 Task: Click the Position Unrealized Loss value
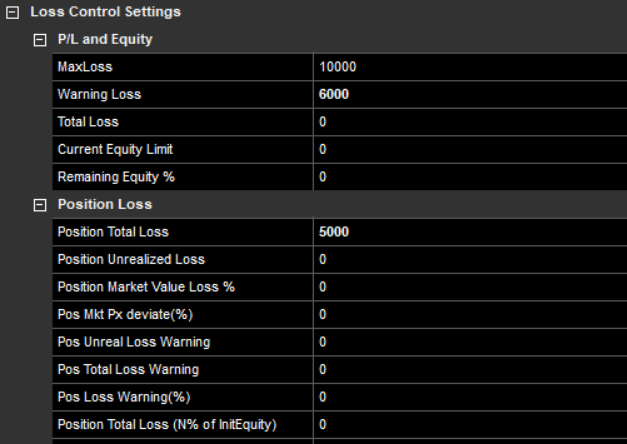[468, 259]
